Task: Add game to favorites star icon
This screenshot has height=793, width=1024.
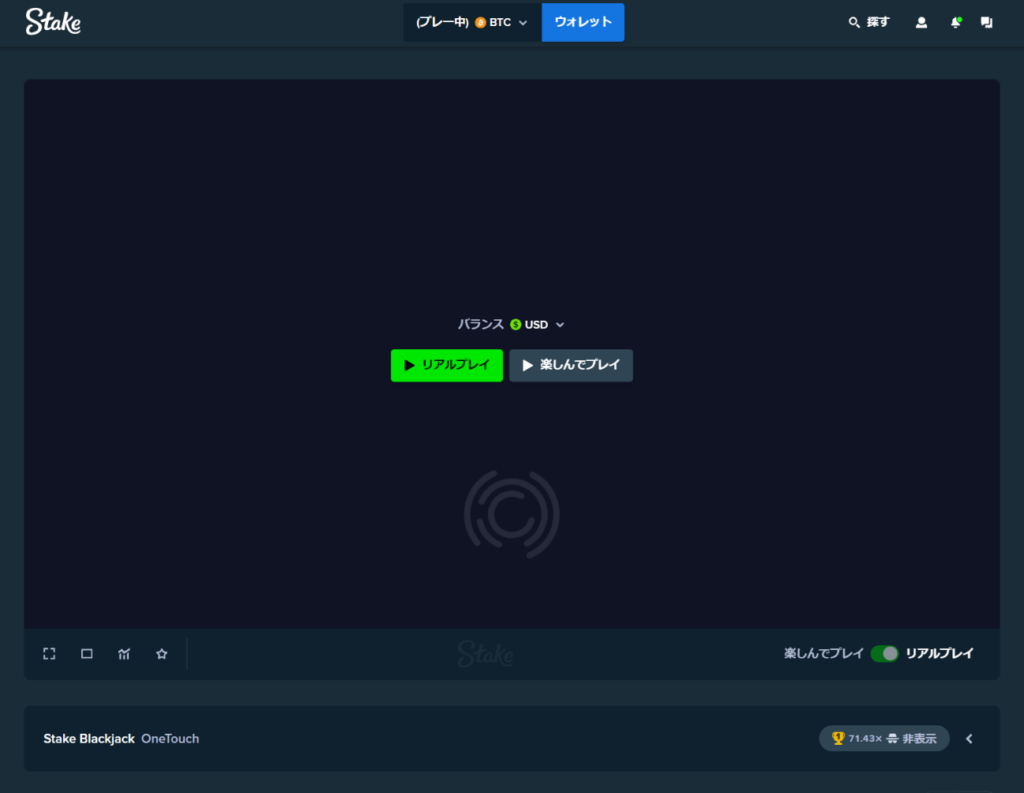Action: 161,653
